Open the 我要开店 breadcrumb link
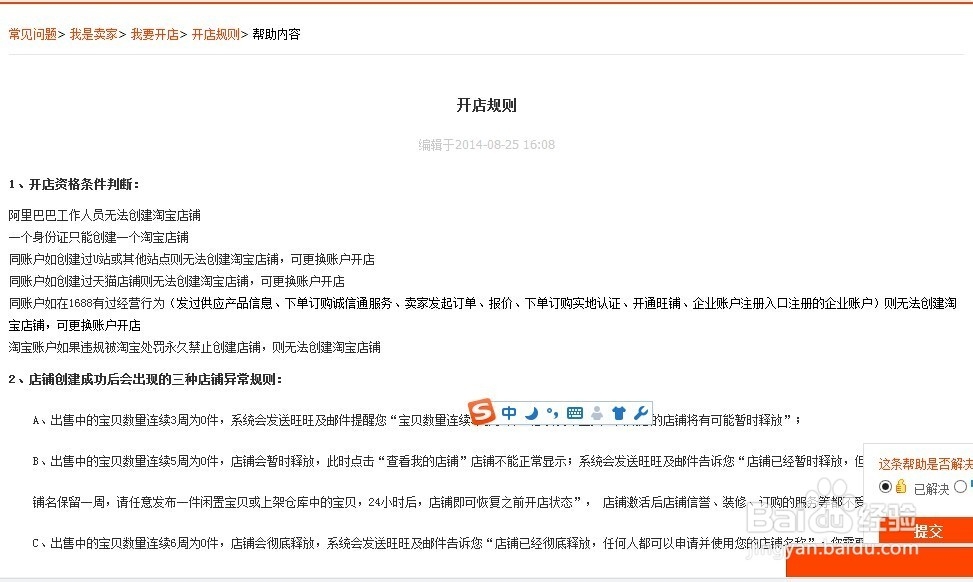Screen dimensions: 973x582 tap(155, 34)
